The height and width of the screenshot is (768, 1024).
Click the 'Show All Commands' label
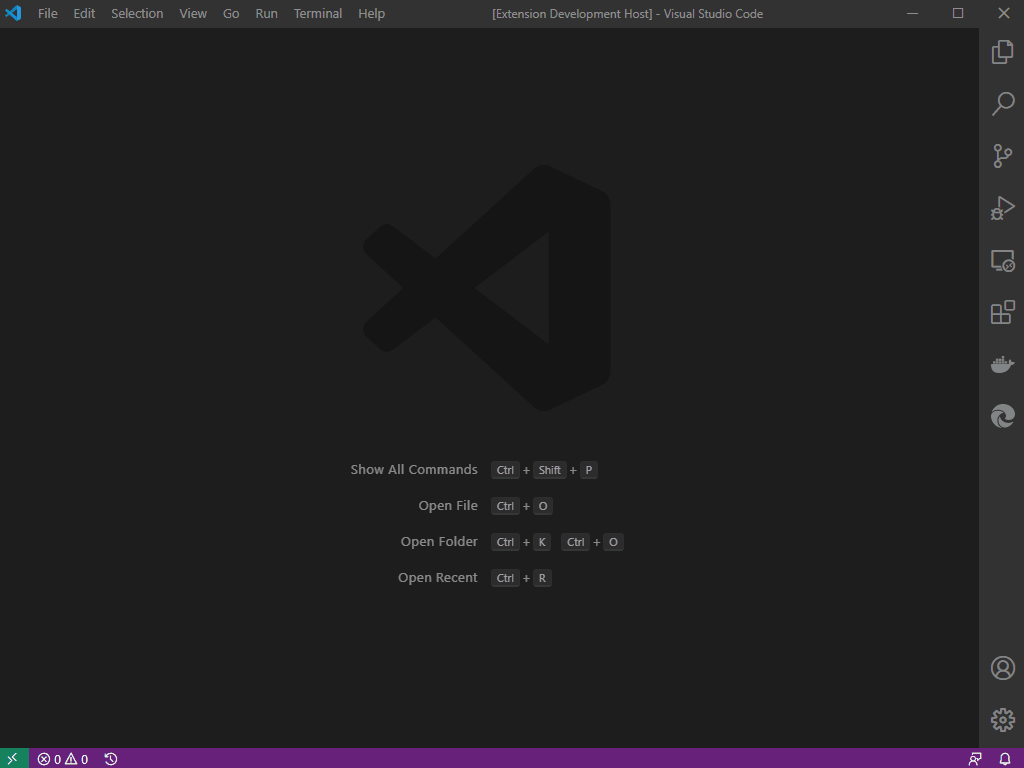pyautogui.click(x=414, y=470)
